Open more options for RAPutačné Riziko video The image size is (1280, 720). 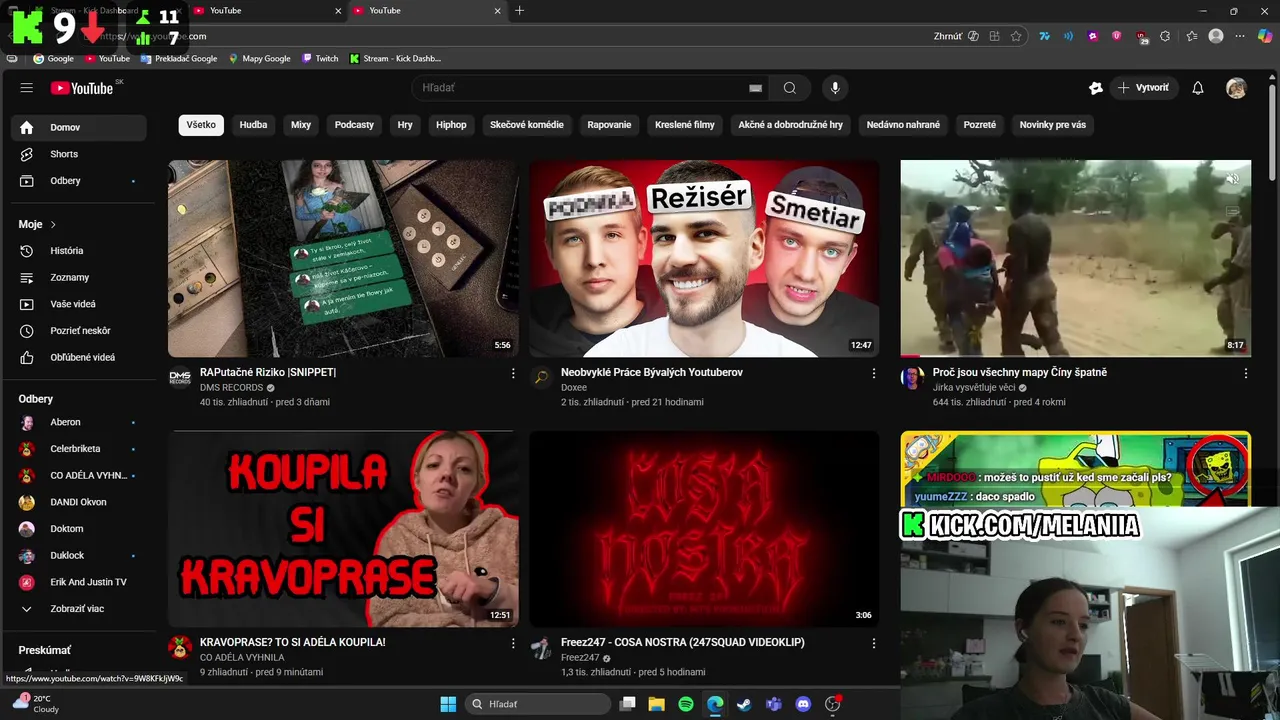coord(513,373)
